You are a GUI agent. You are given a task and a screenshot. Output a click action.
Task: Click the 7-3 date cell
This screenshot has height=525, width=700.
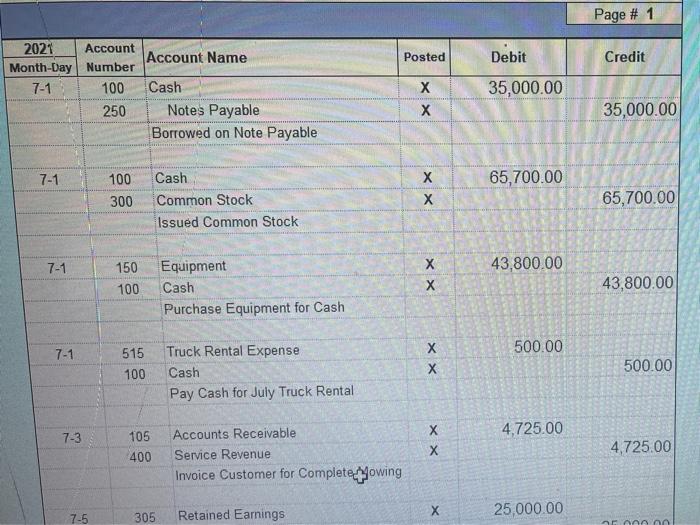click(x=72, y=438)
